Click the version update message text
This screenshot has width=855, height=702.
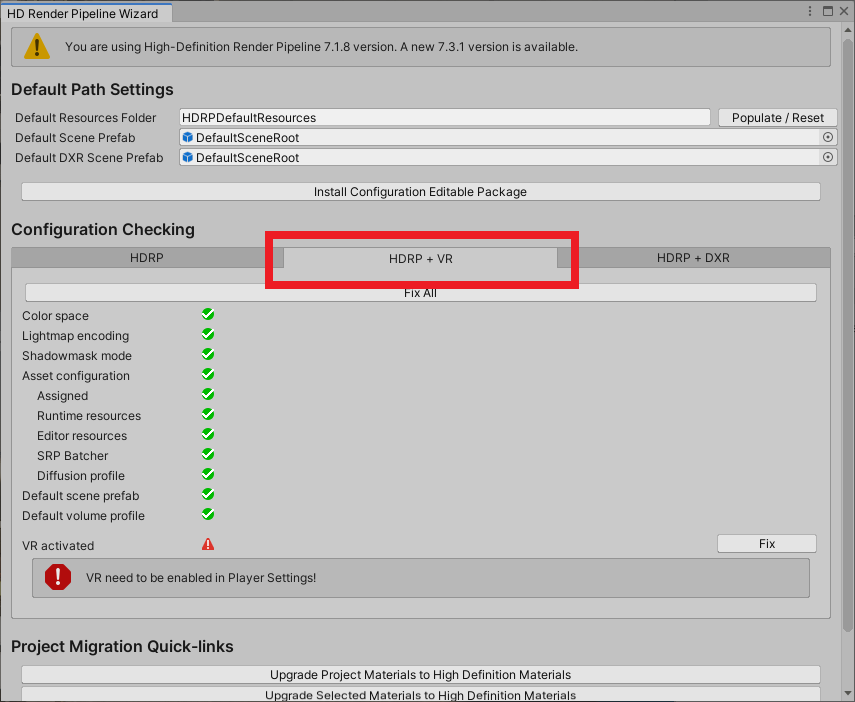pos(321,47)
